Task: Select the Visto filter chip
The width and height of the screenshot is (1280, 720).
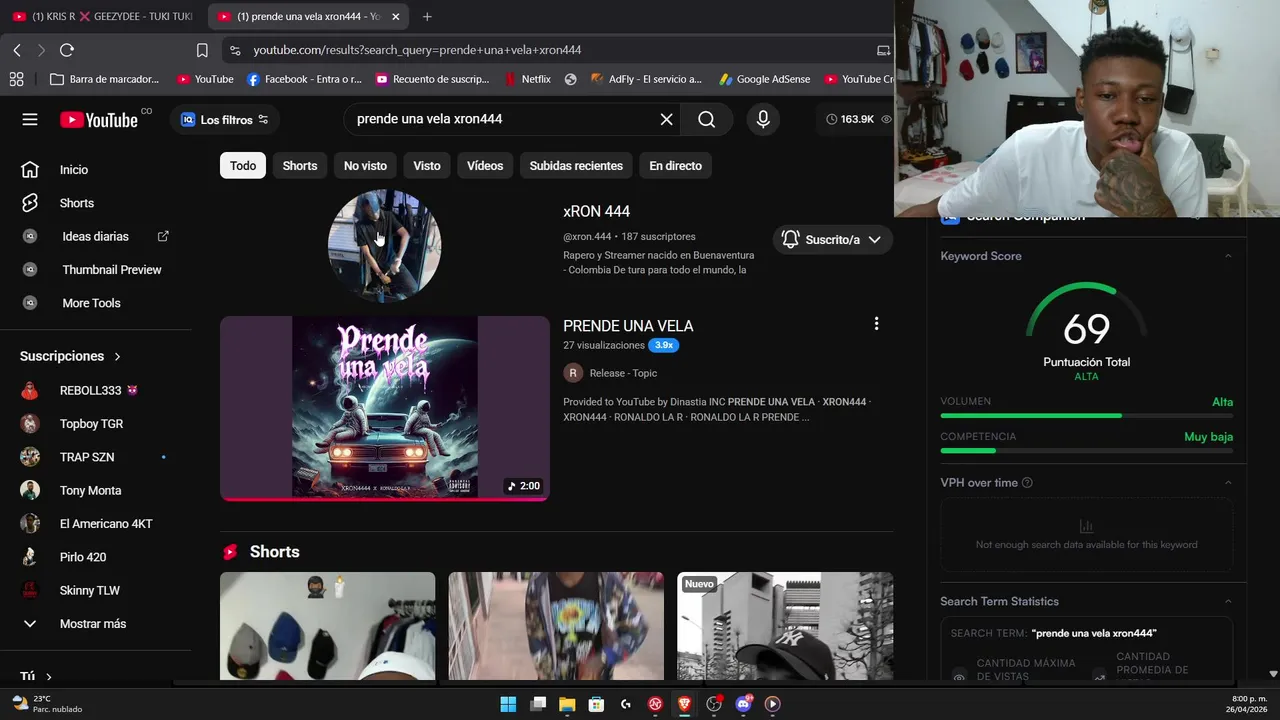Action: pos(427,166)
